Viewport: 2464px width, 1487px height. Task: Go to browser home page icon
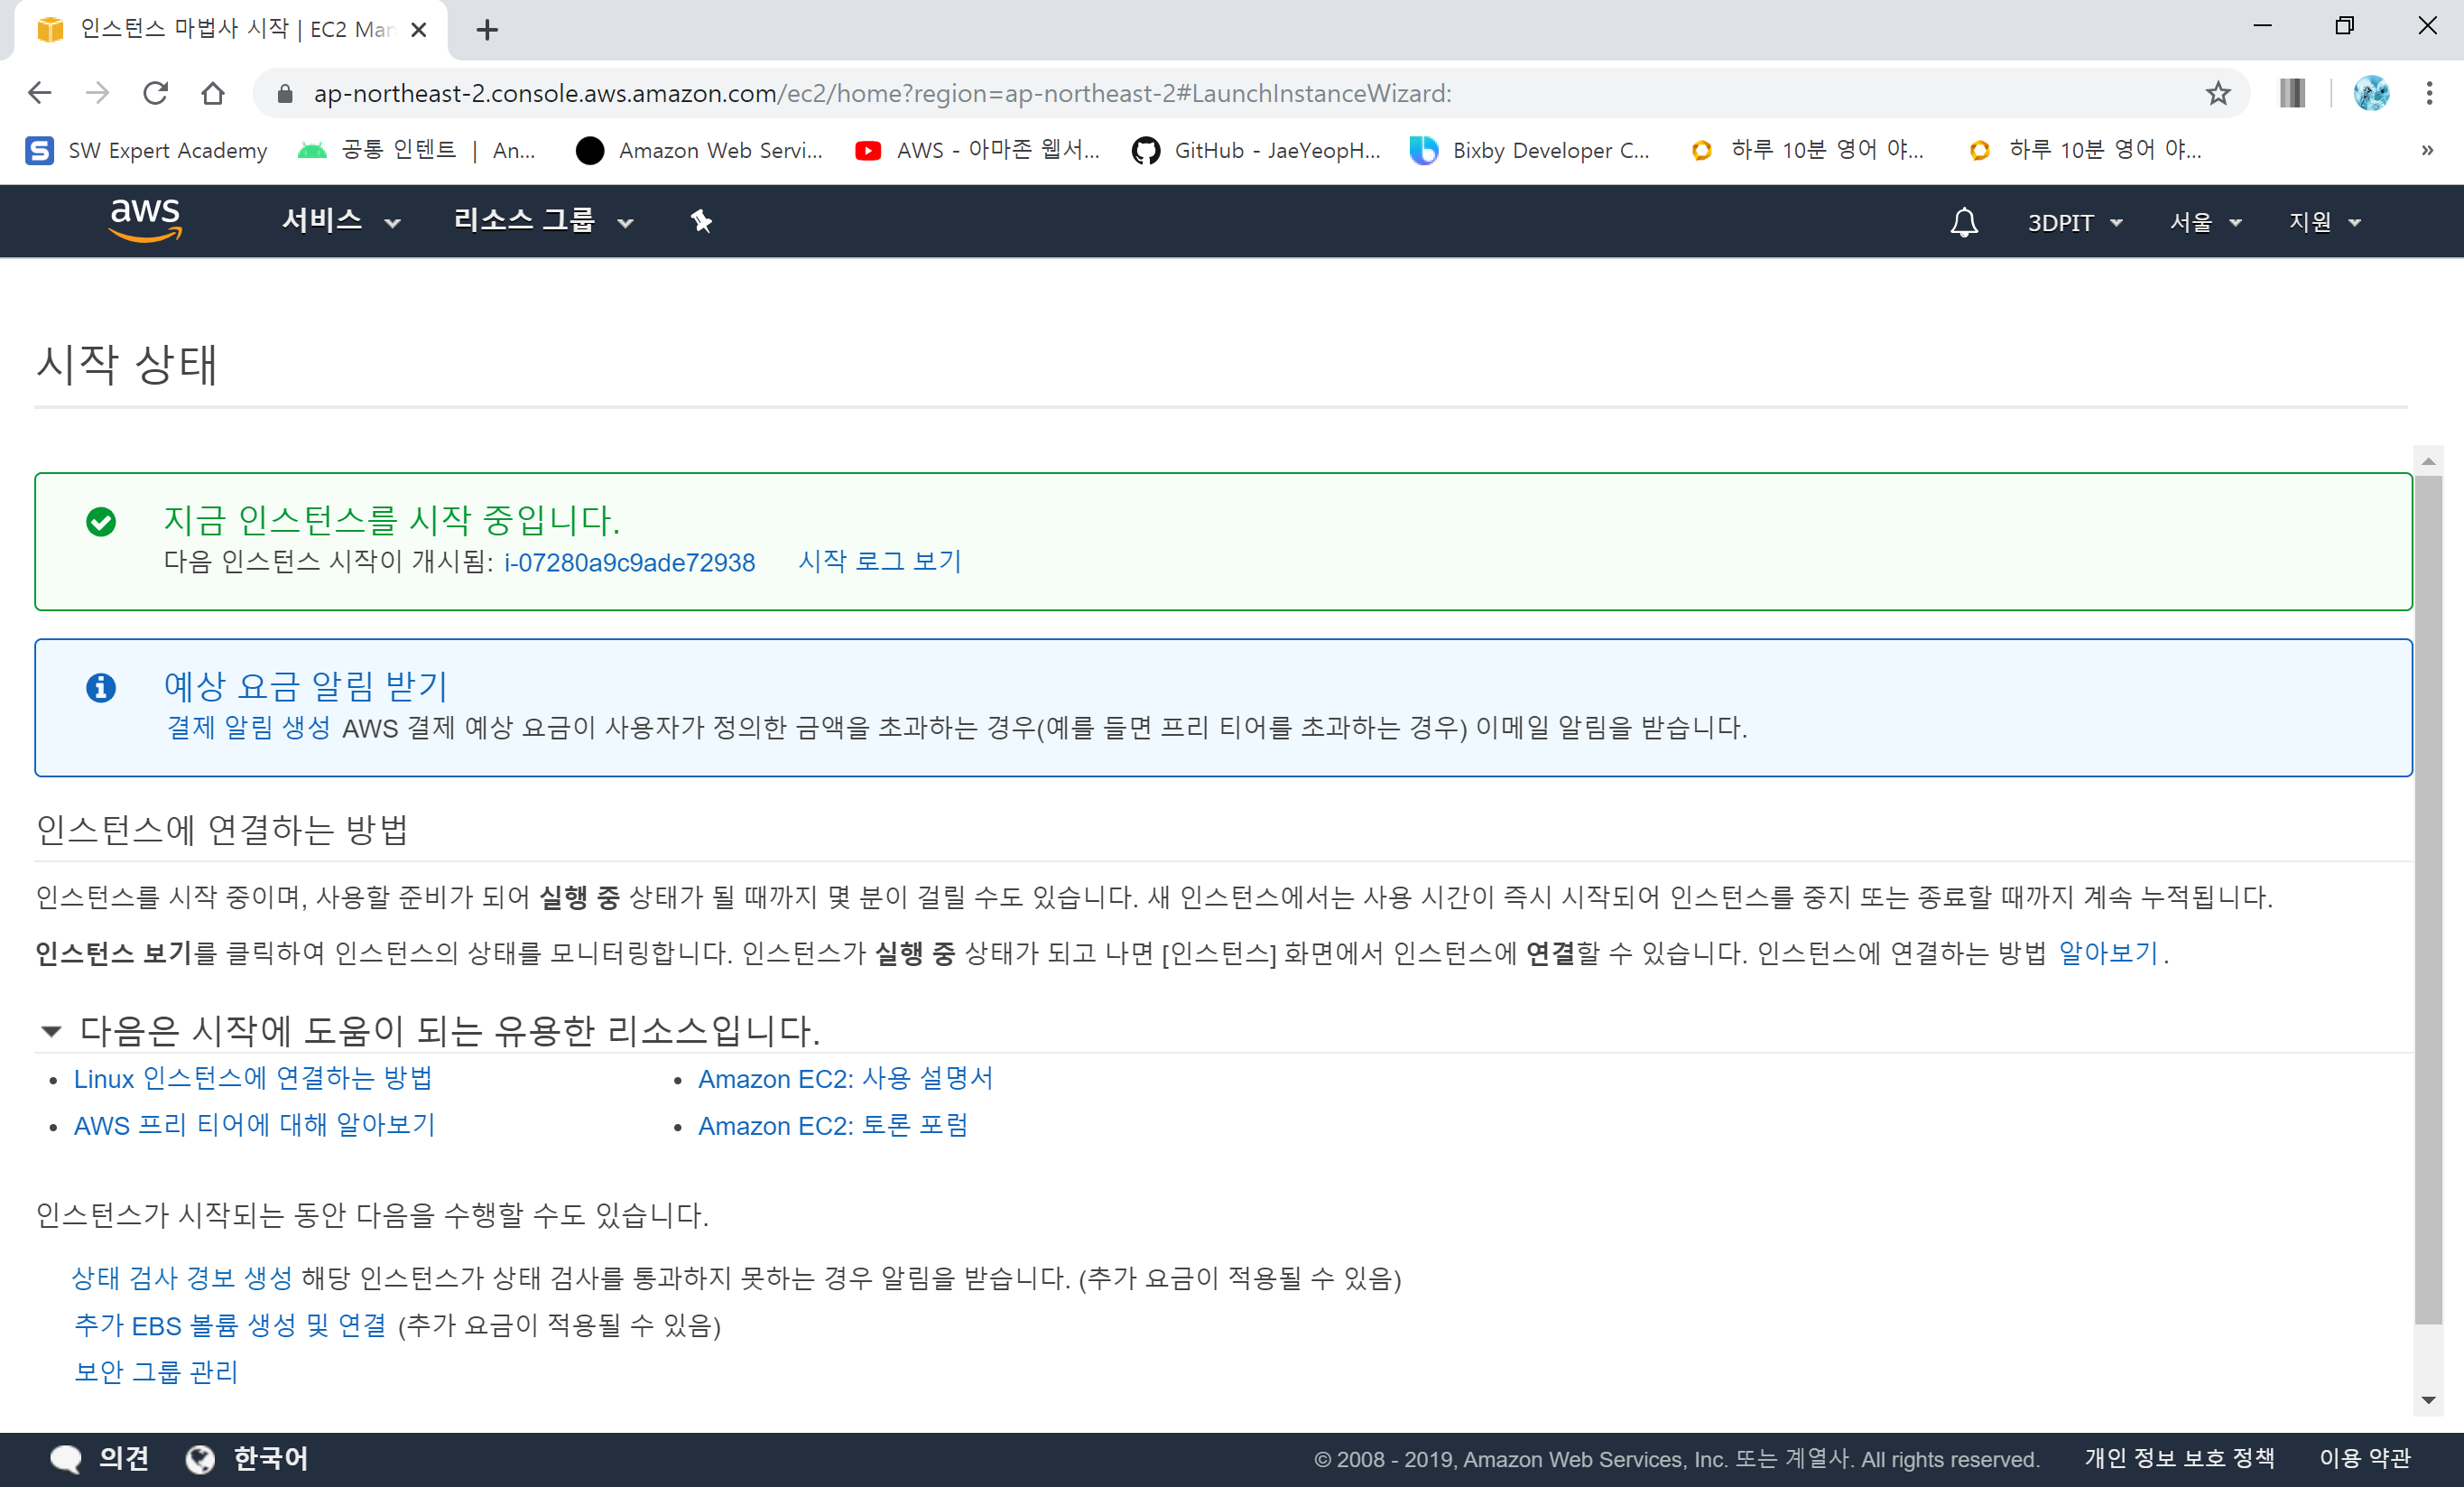(212, 93)
